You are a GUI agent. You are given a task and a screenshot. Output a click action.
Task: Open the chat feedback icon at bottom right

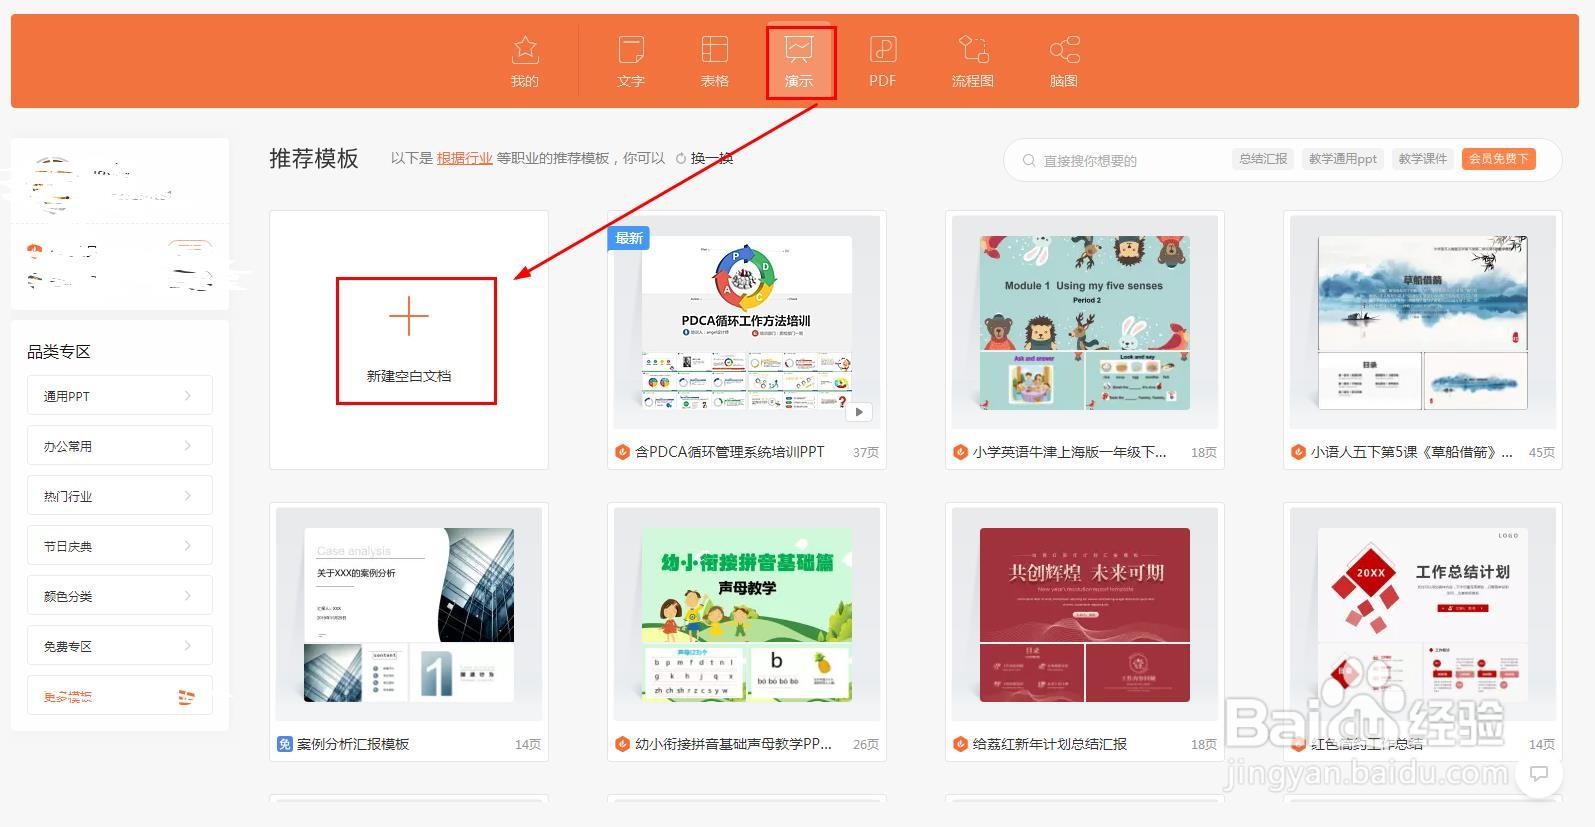[x=1539, y=773]
